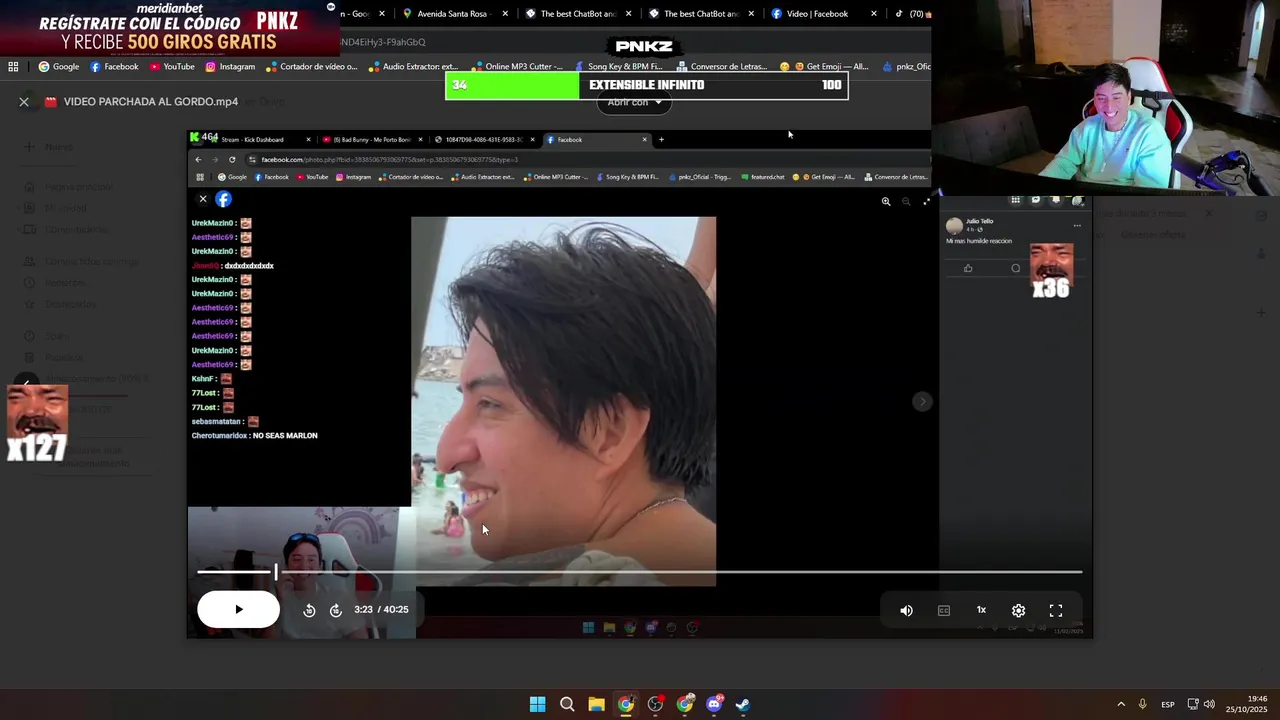Comment on Julio Tello's post
The width and height of the screenshot is (1280, 720).
pos(1016,268)
